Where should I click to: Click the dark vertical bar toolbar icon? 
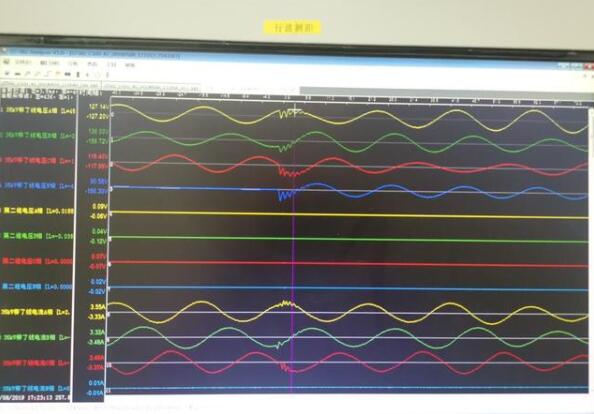[78, 74]
